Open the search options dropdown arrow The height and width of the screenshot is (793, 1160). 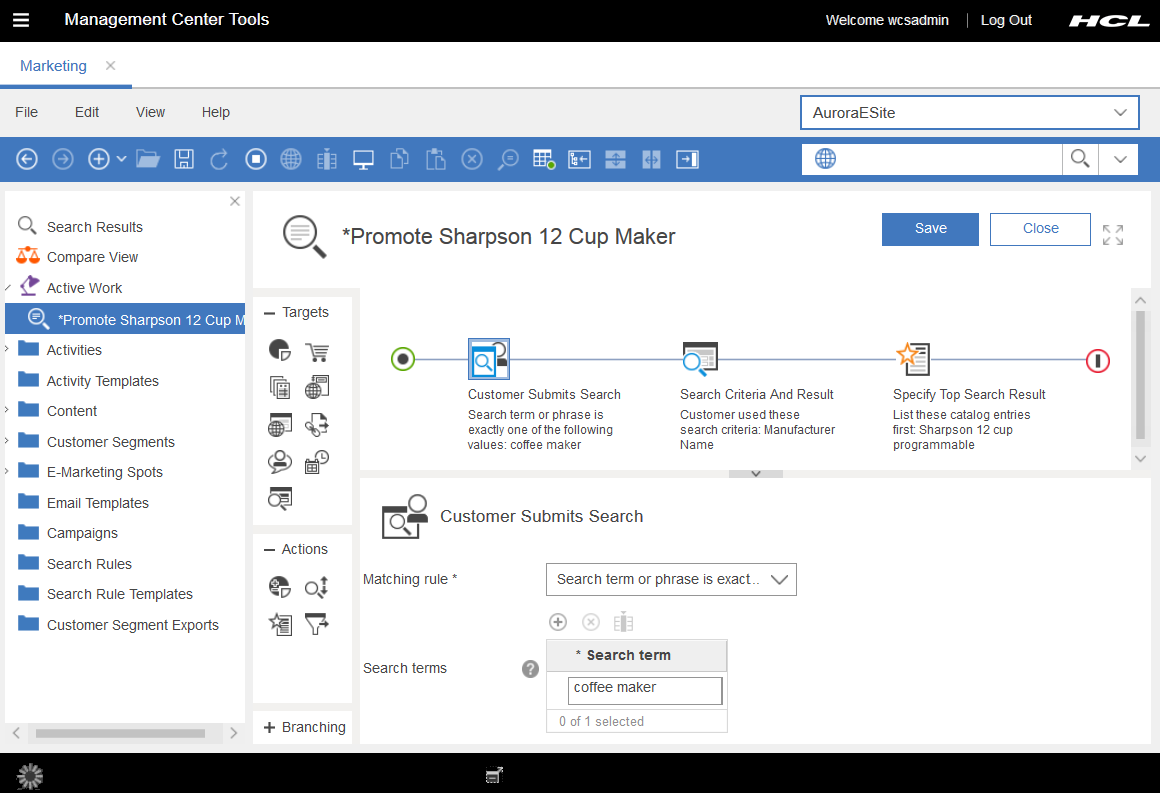point(1120,159)
